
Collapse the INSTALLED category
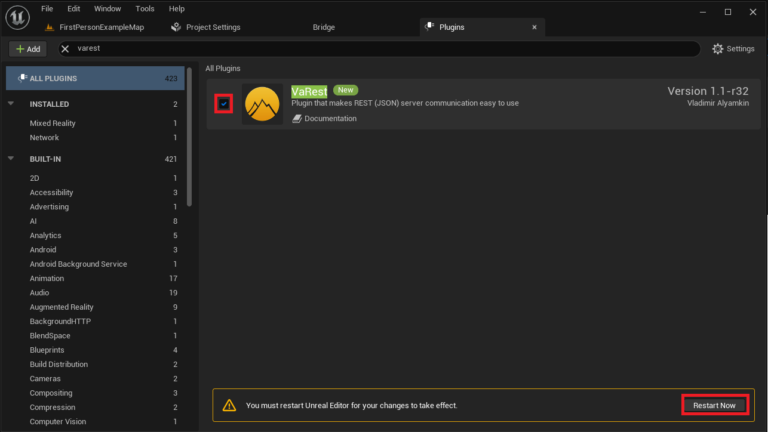click(11, 104)
